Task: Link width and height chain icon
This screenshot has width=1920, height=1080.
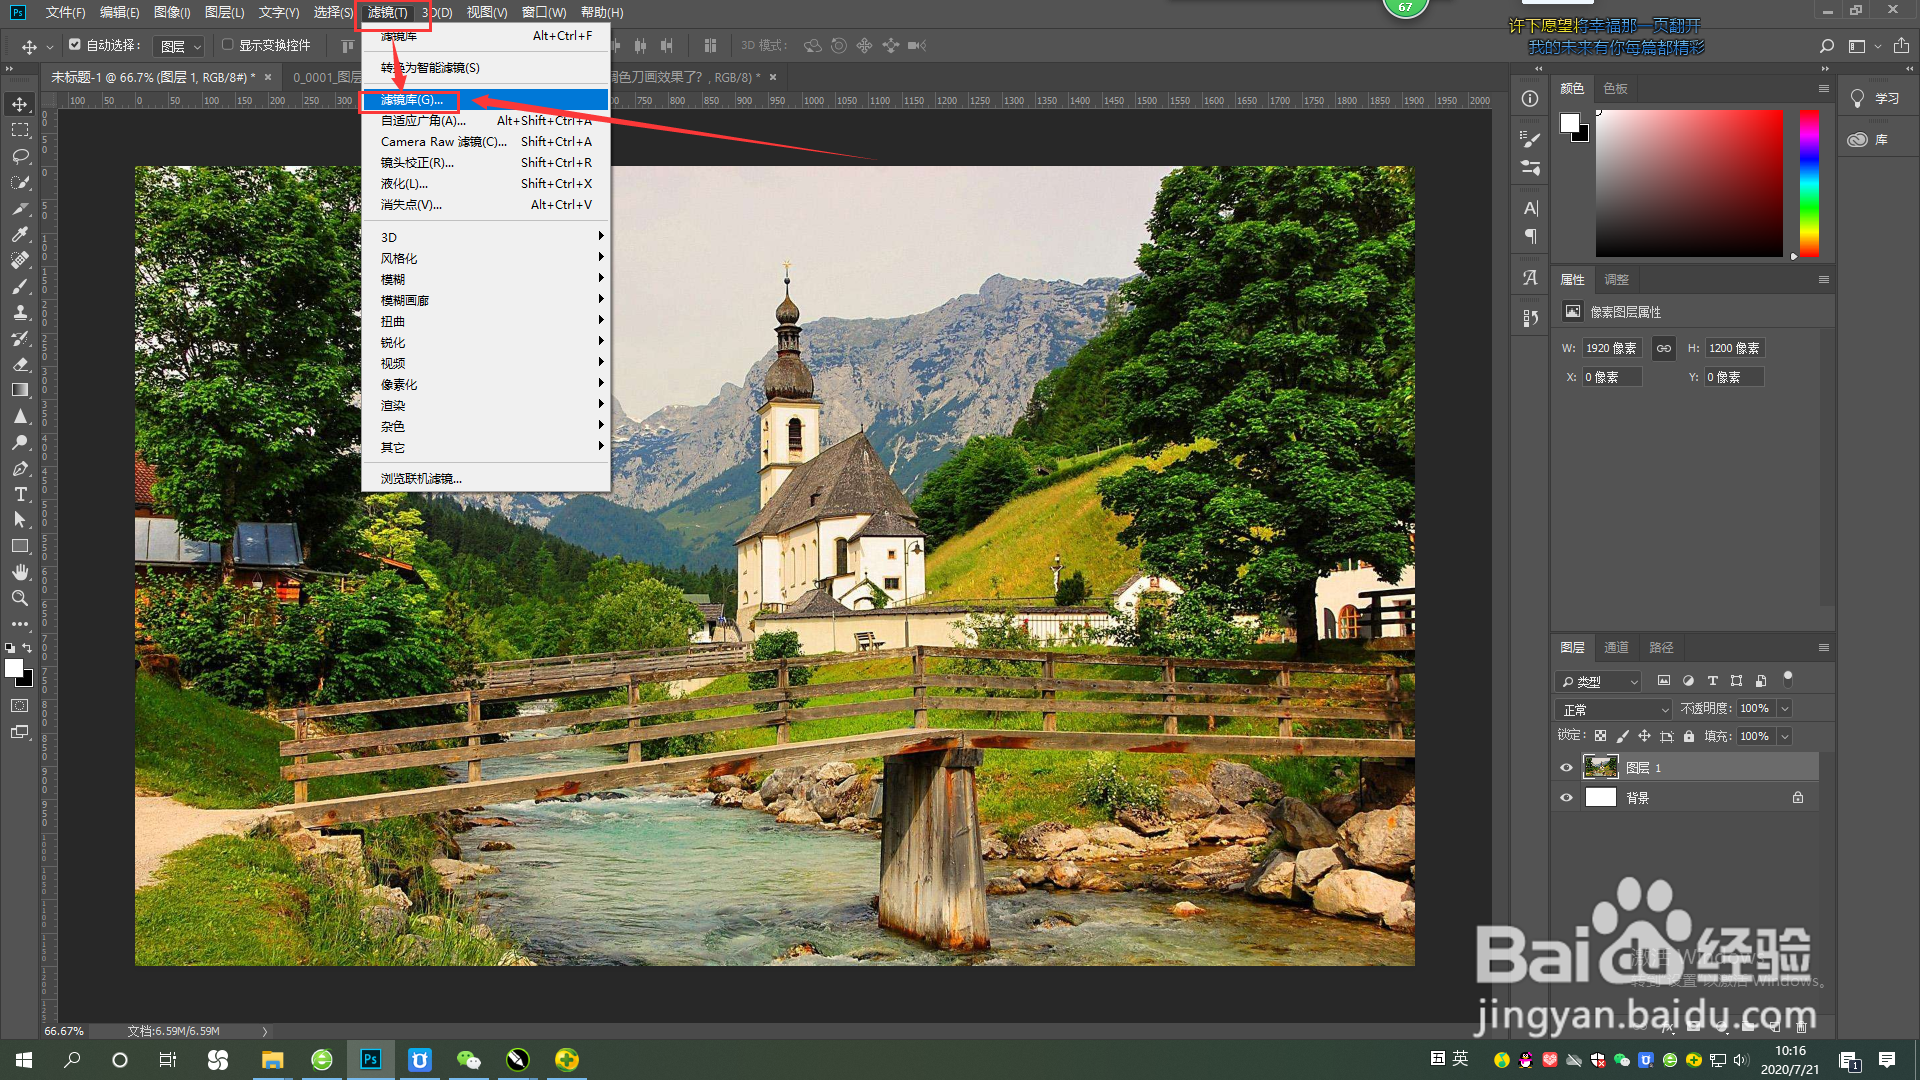Action: click(1664, 348)
